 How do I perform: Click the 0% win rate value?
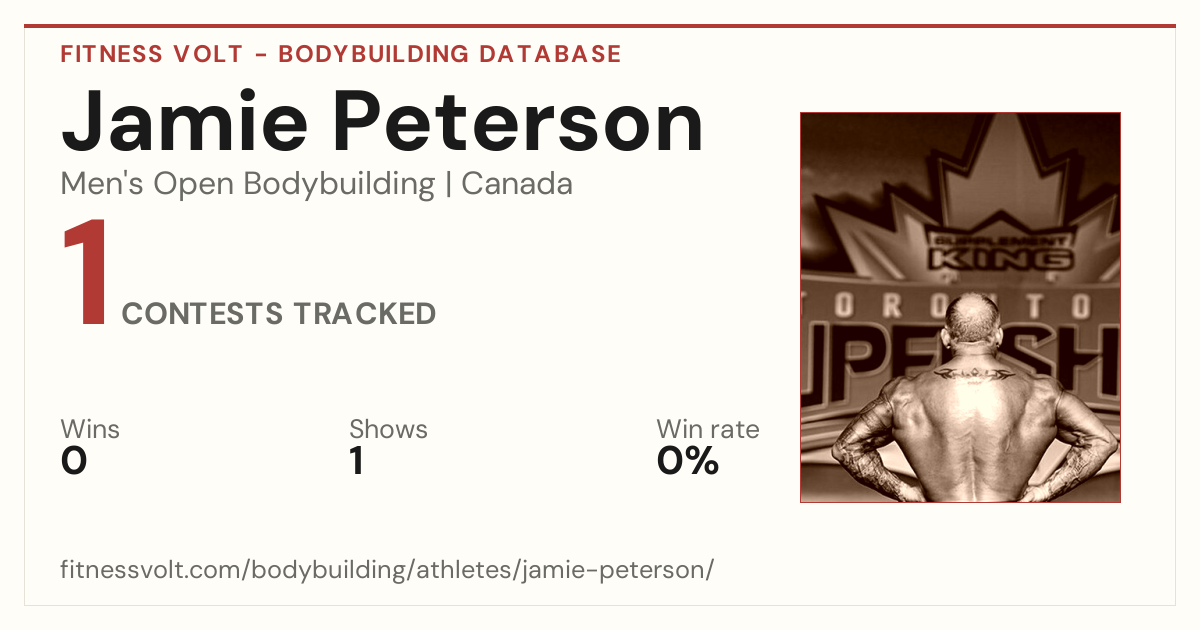[x=688, y=461]
